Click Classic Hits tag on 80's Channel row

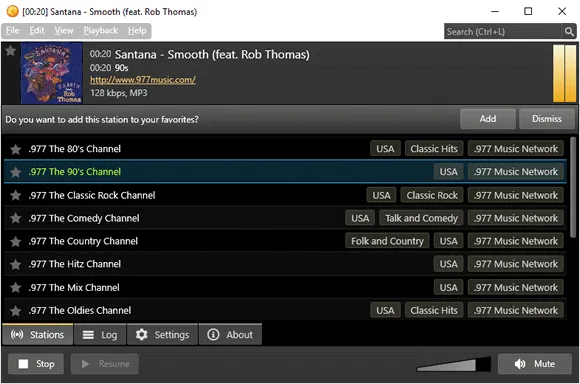[x=434, y=149]
